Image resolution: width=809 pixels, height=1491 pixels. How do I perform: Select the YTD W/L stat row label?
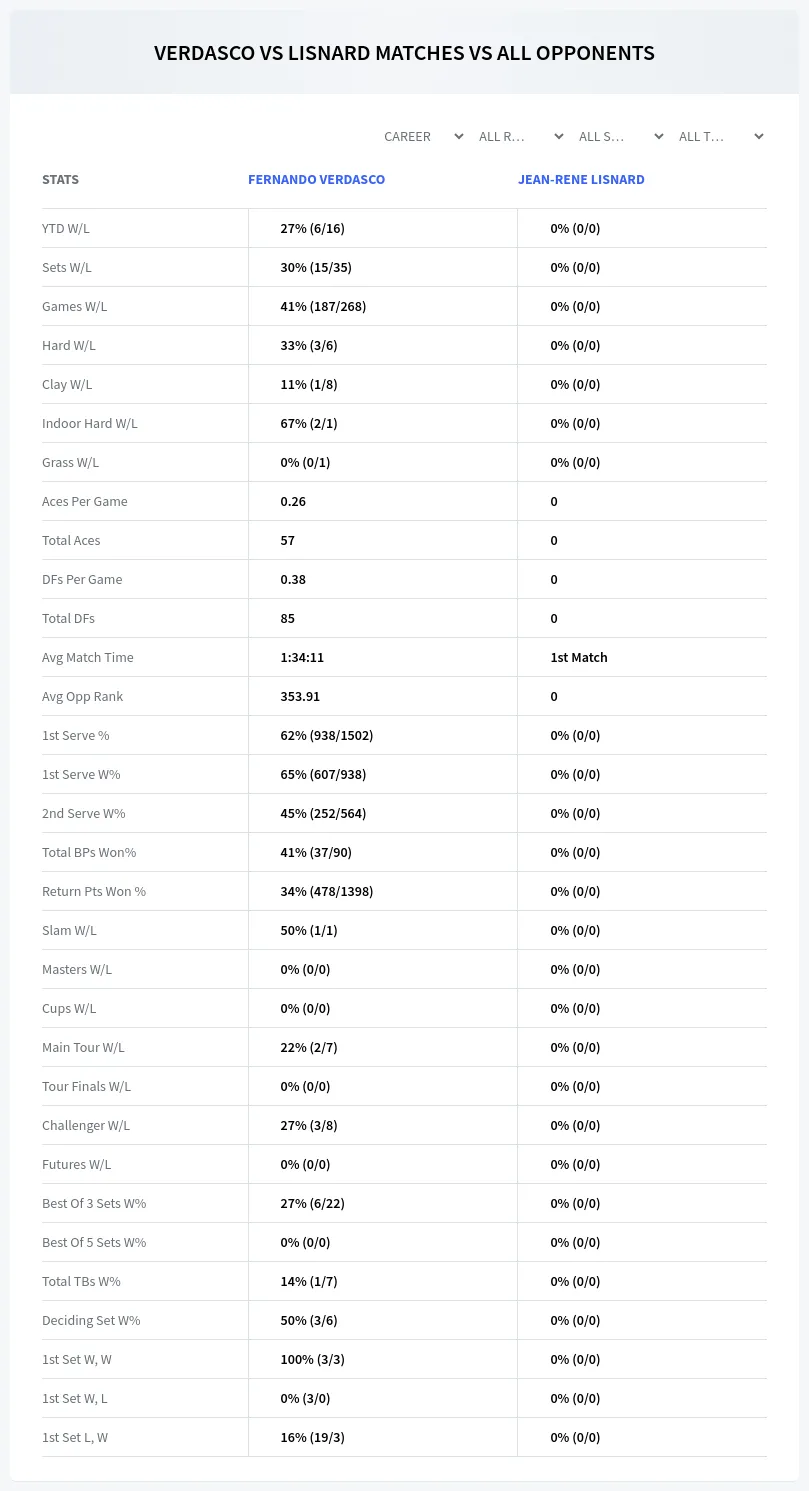(x=66, y=228)
